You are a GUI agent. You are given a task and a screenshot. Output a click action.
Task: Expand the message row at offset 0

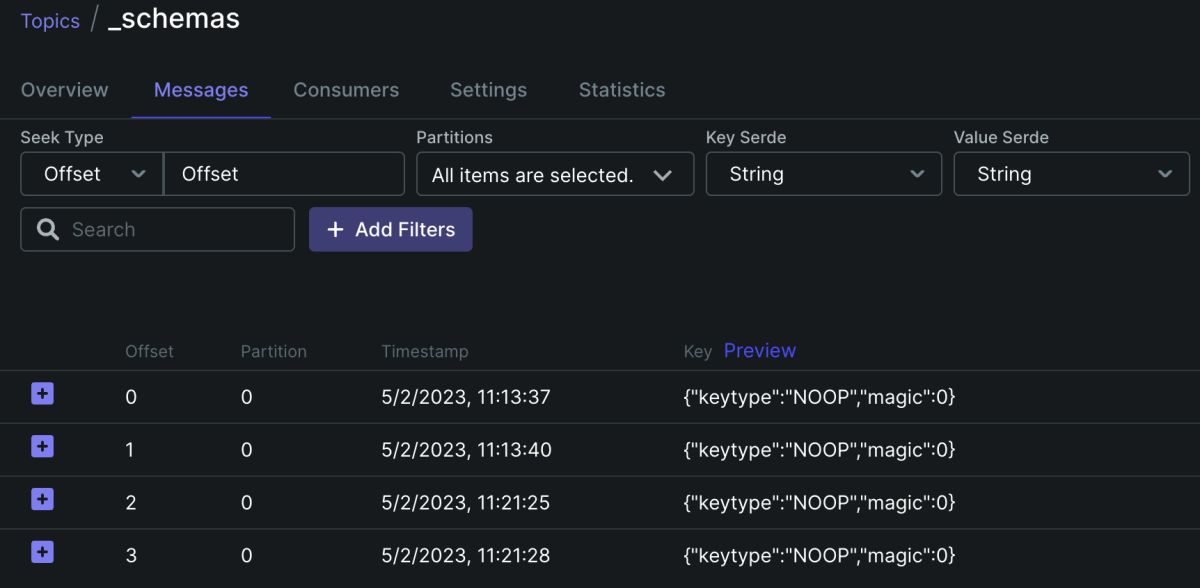[x=42, y=394]
